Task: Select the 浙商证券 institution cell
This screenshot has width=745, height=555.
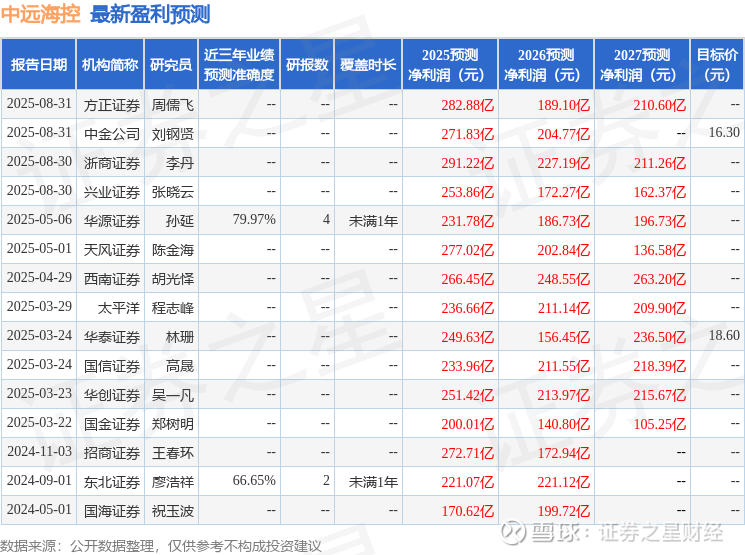Action: tap(112, 163)
